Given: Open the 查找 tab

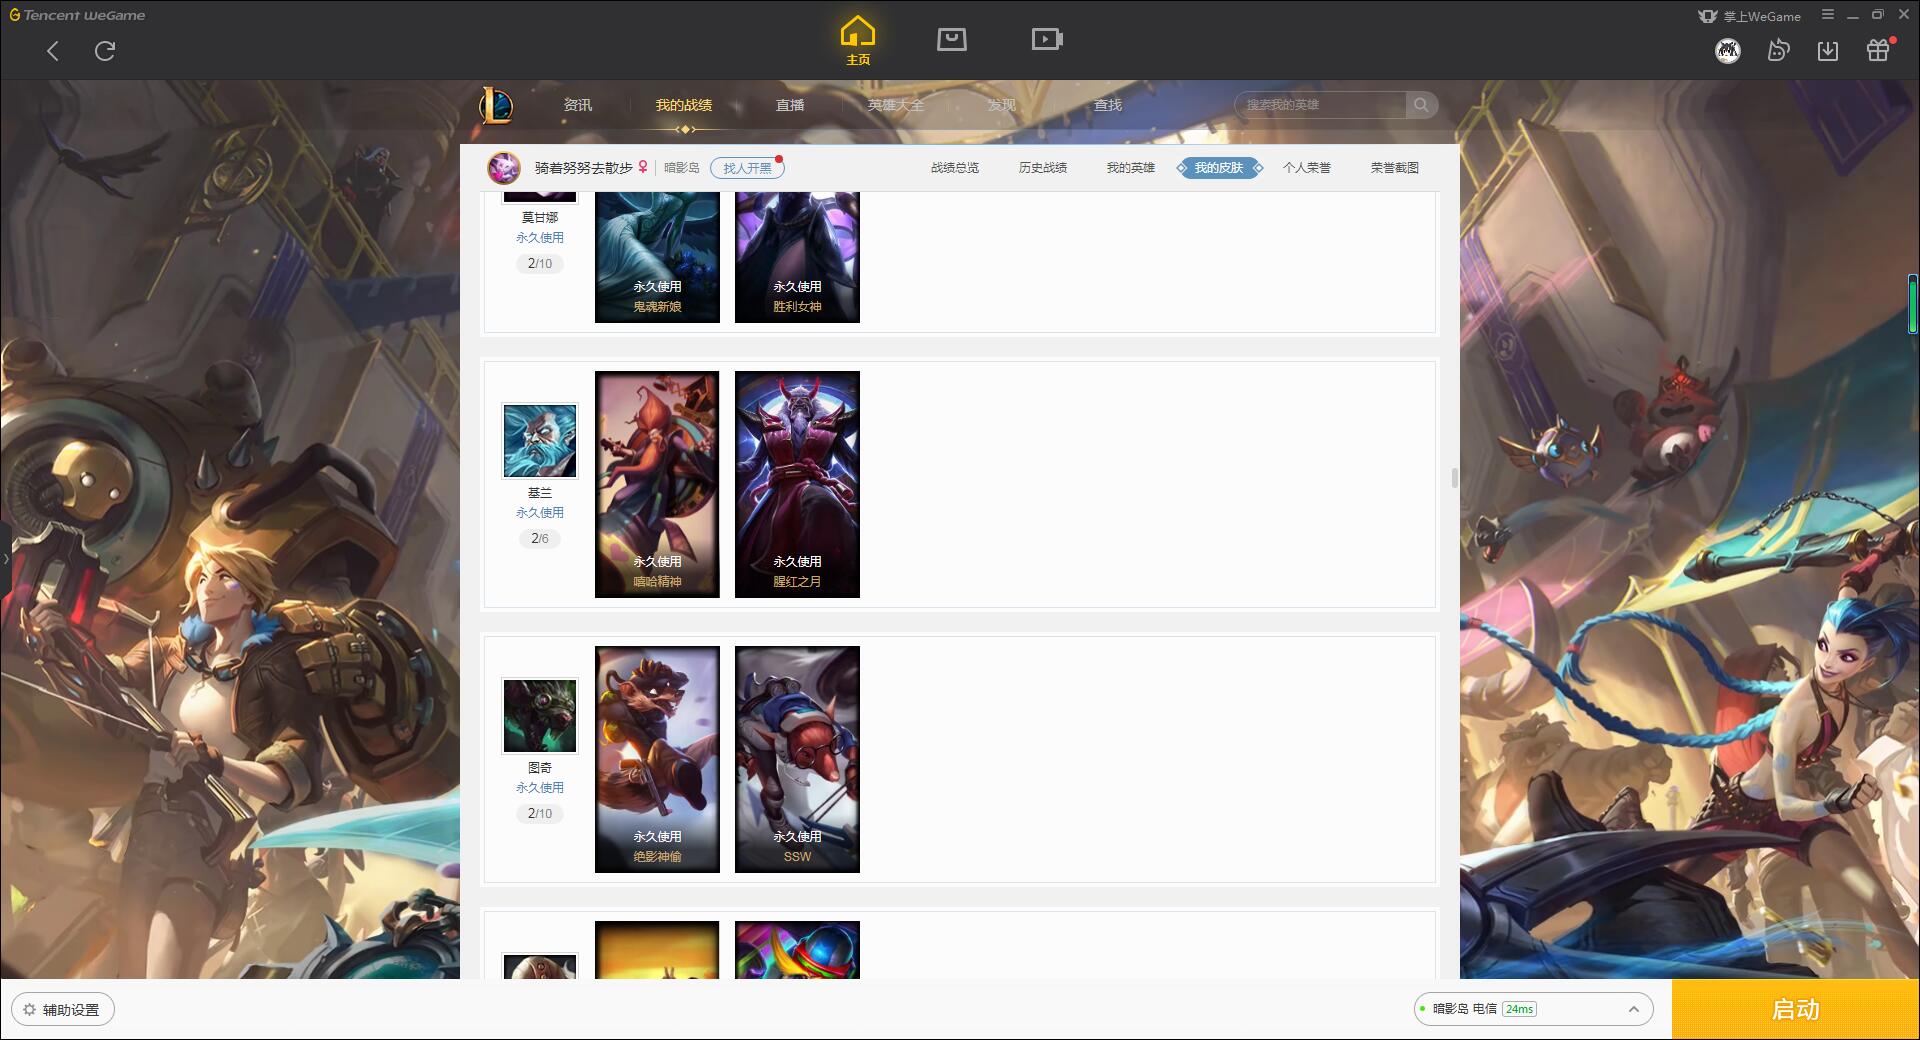Looking at the screenshot, I should (1108, 105).
